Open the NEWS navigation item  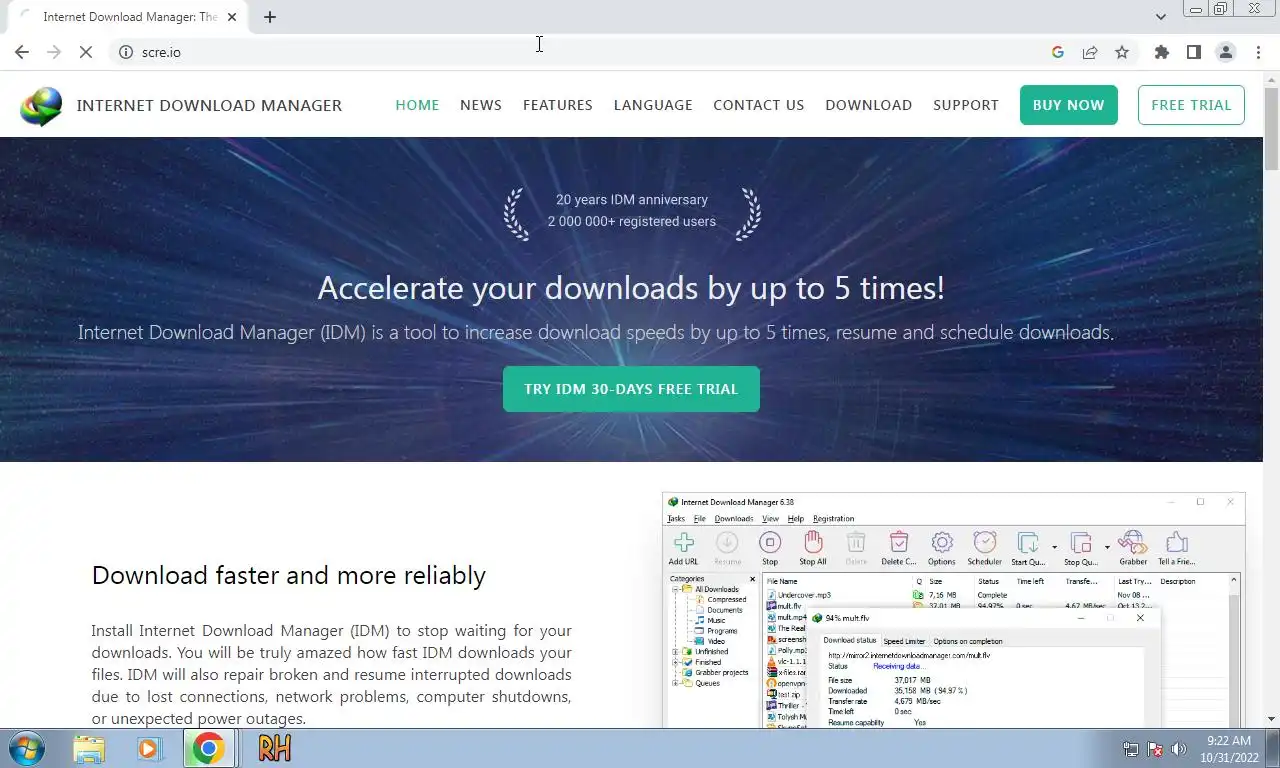(481, 105)
